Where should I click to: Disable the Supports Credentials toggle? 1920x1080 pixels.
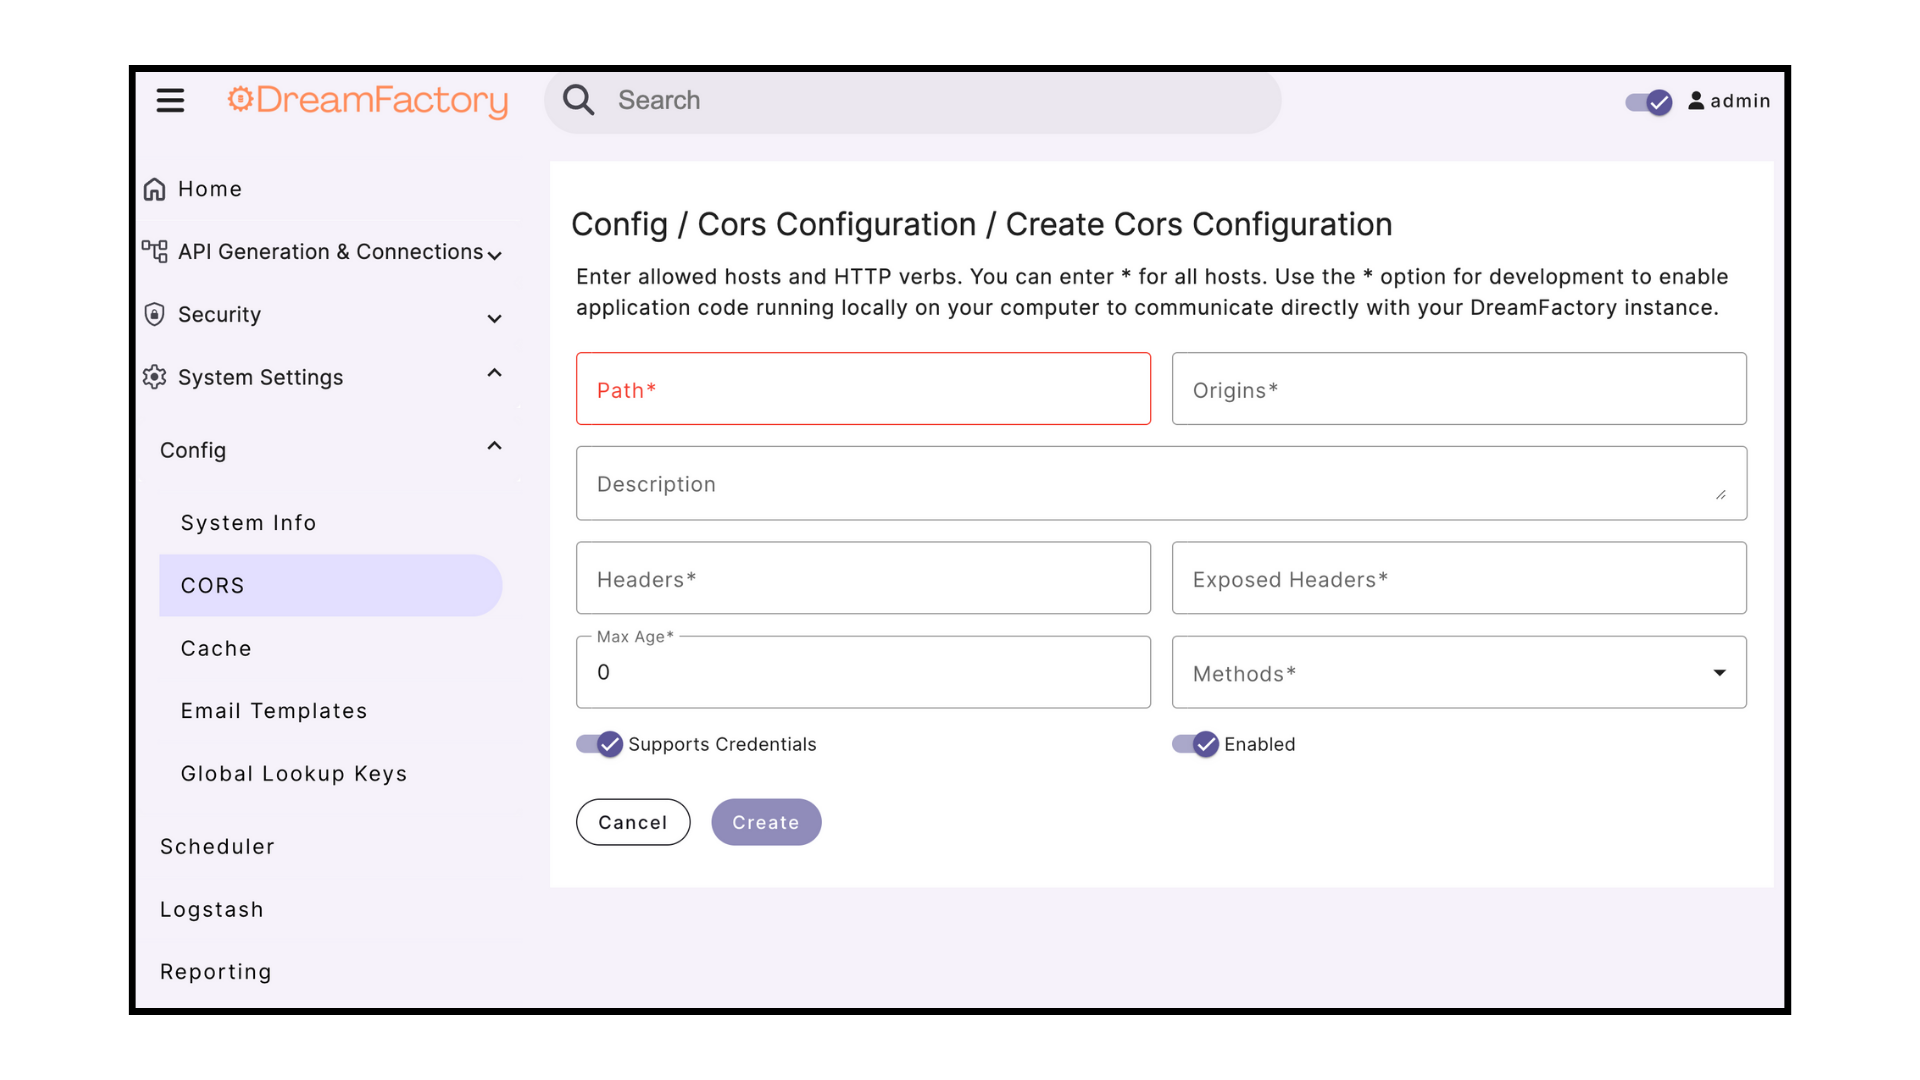(x=600, y=744)
